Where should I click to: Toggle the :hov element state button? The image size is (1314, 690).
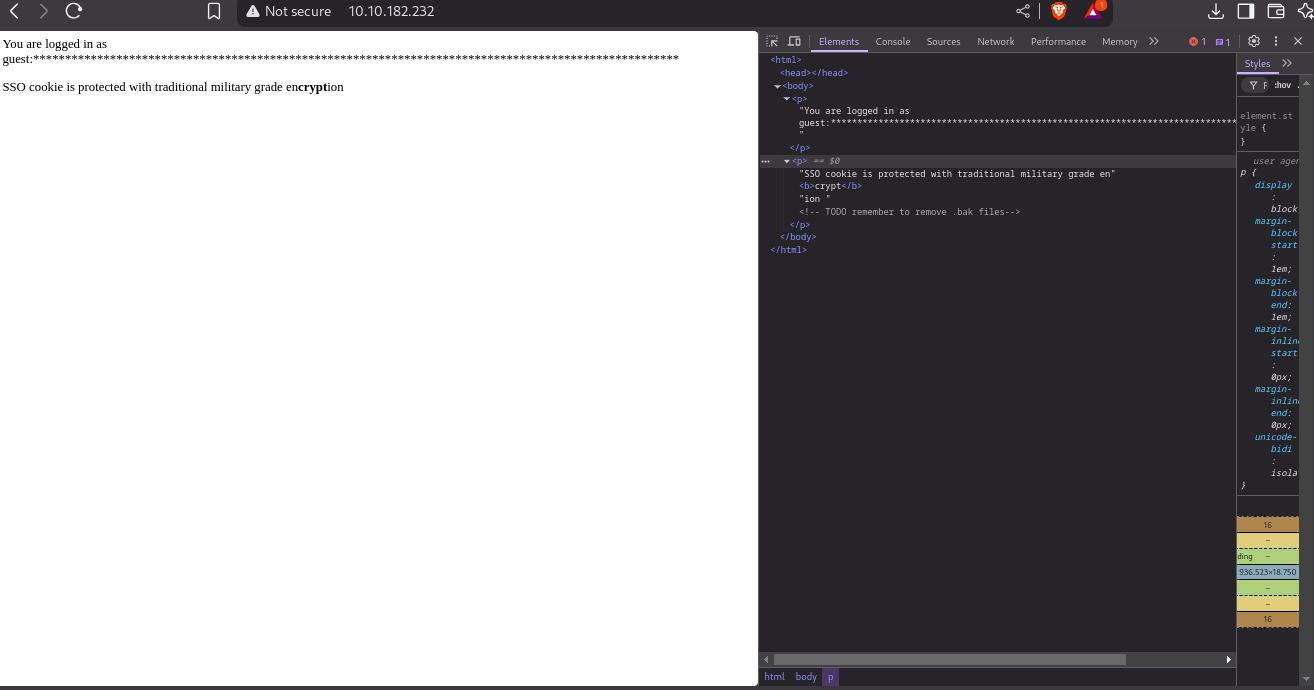coord(1282,85)
